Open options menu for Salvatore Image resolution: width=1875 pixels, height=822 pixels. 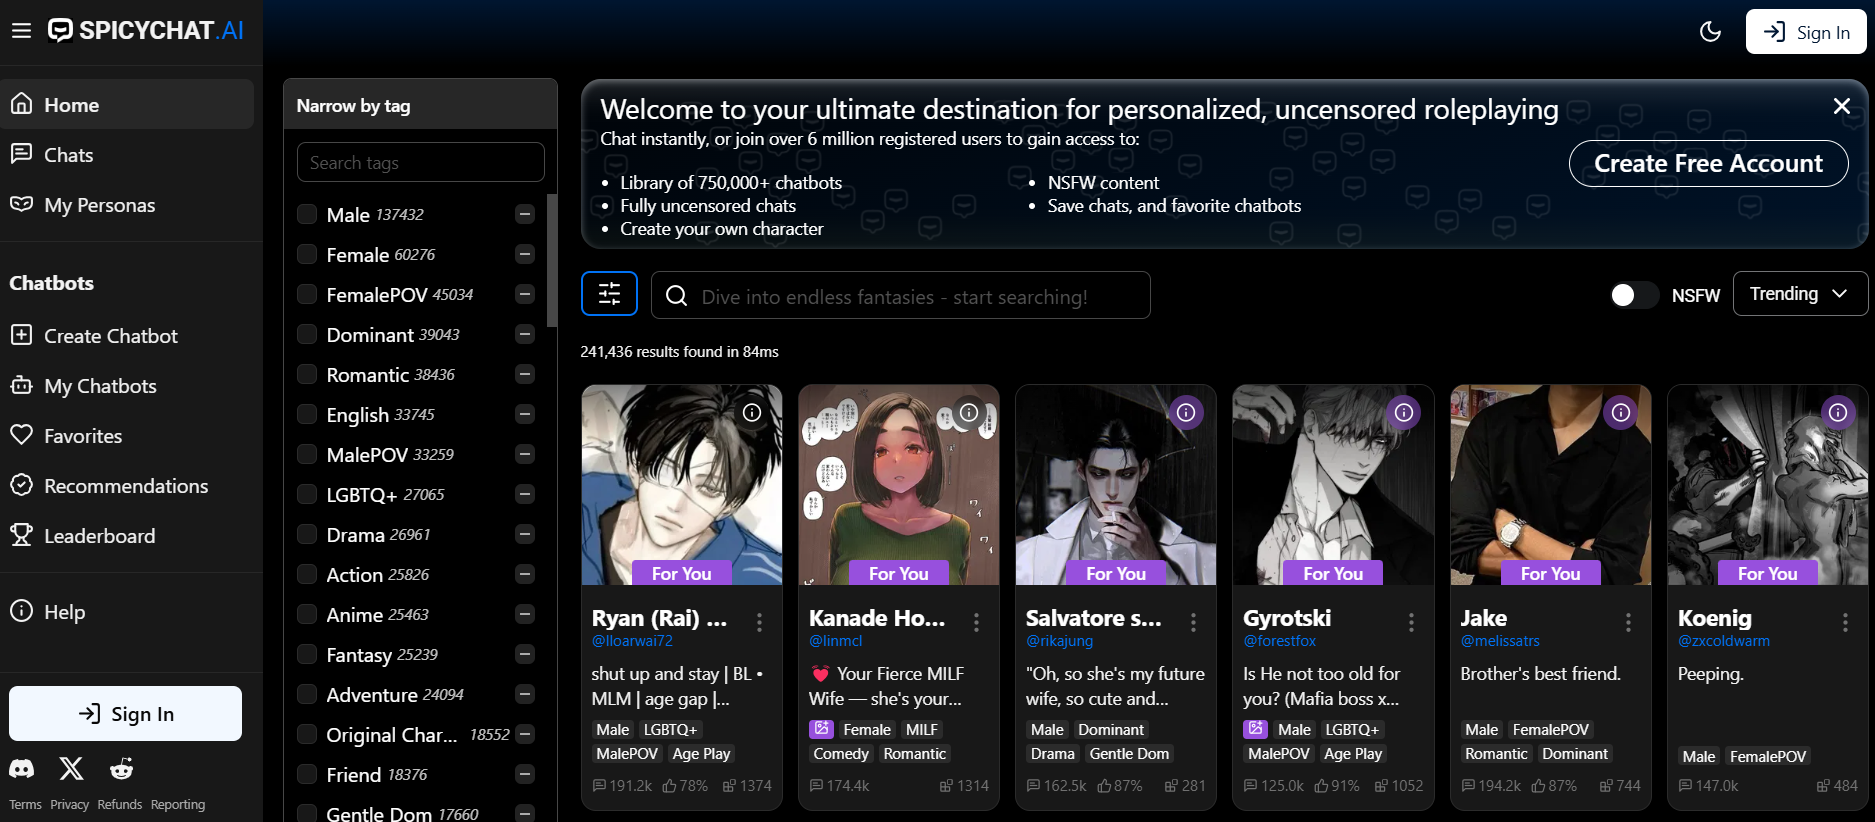tap(1194, 622)
